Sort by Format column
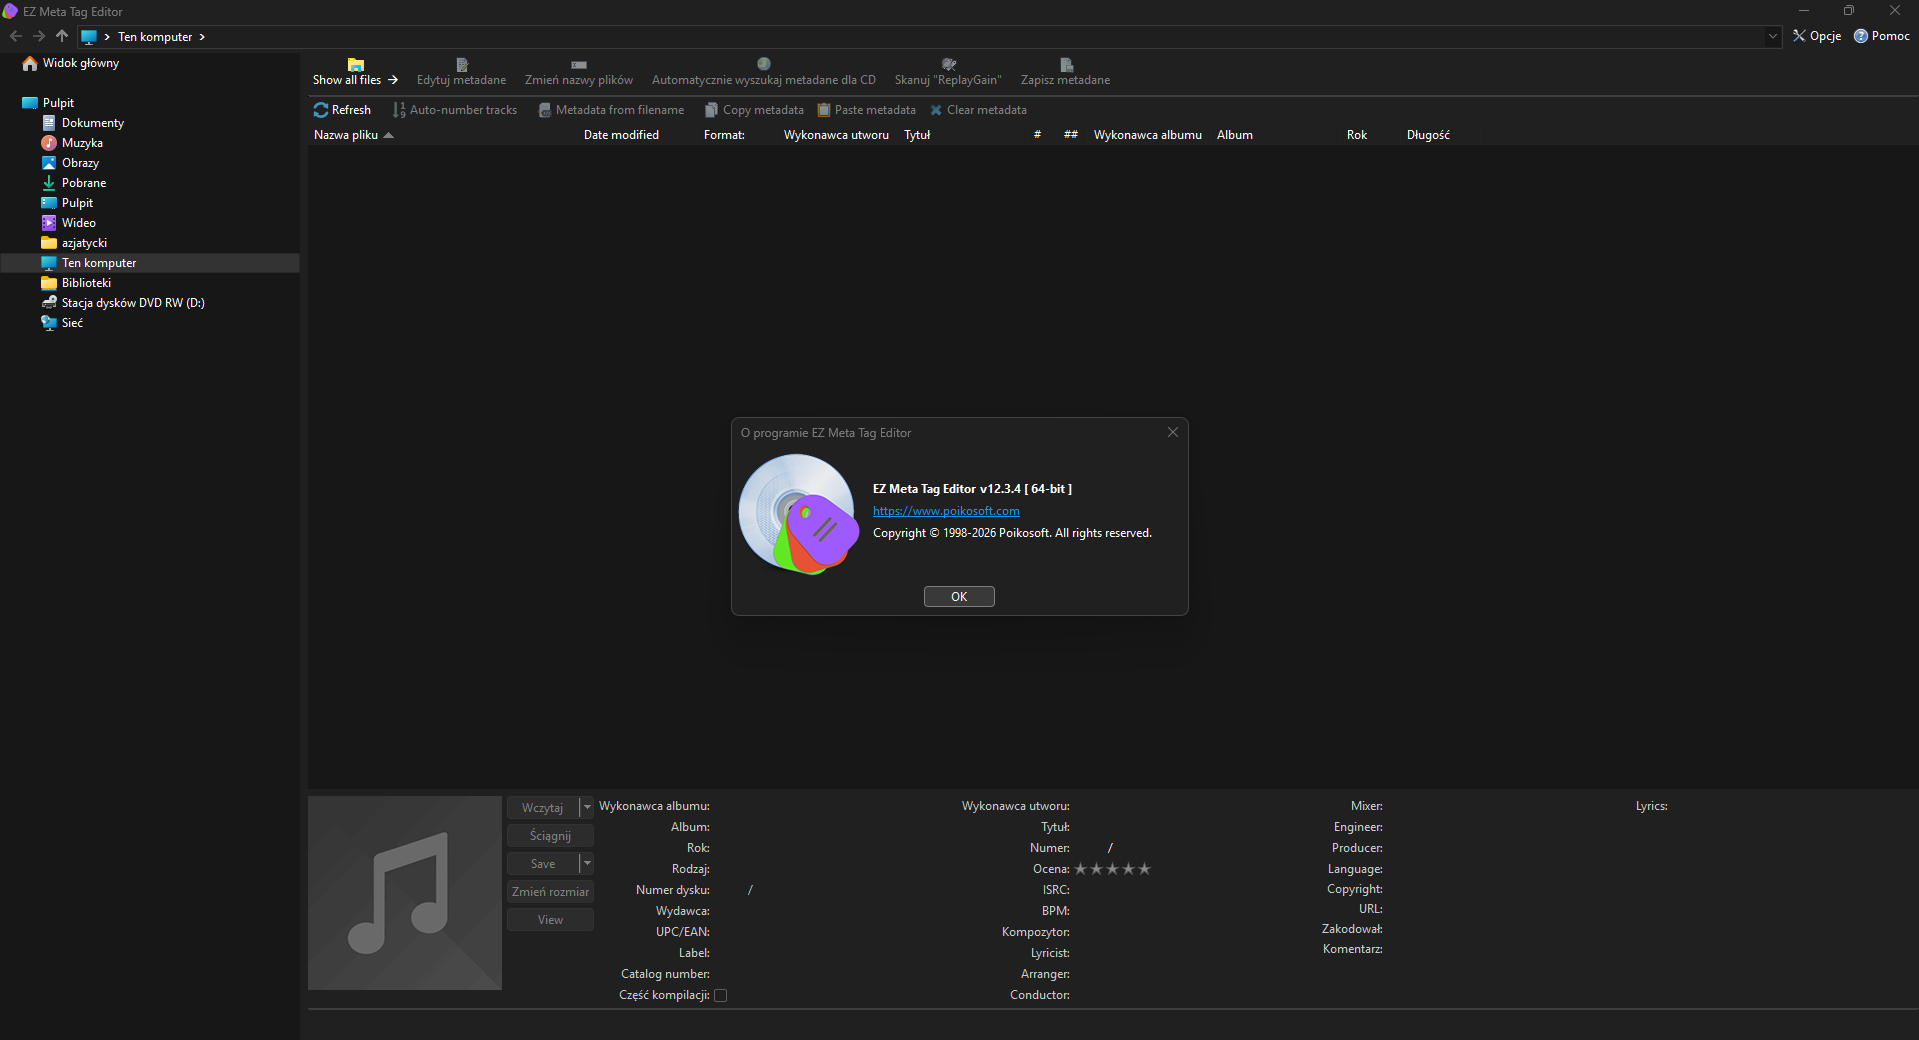Viewport: 1919px width, 1040px height. click(724, 135)
